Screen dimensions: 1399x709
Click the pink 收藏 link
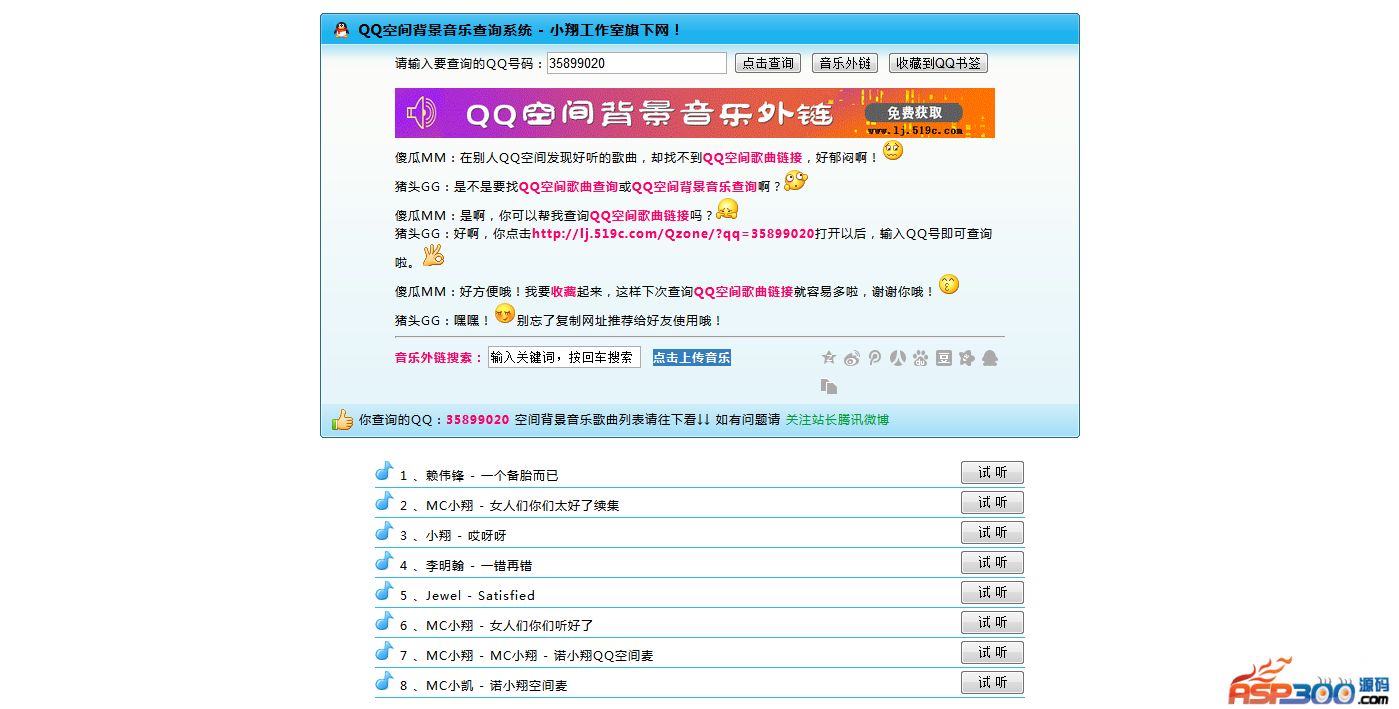pos(563,292)
